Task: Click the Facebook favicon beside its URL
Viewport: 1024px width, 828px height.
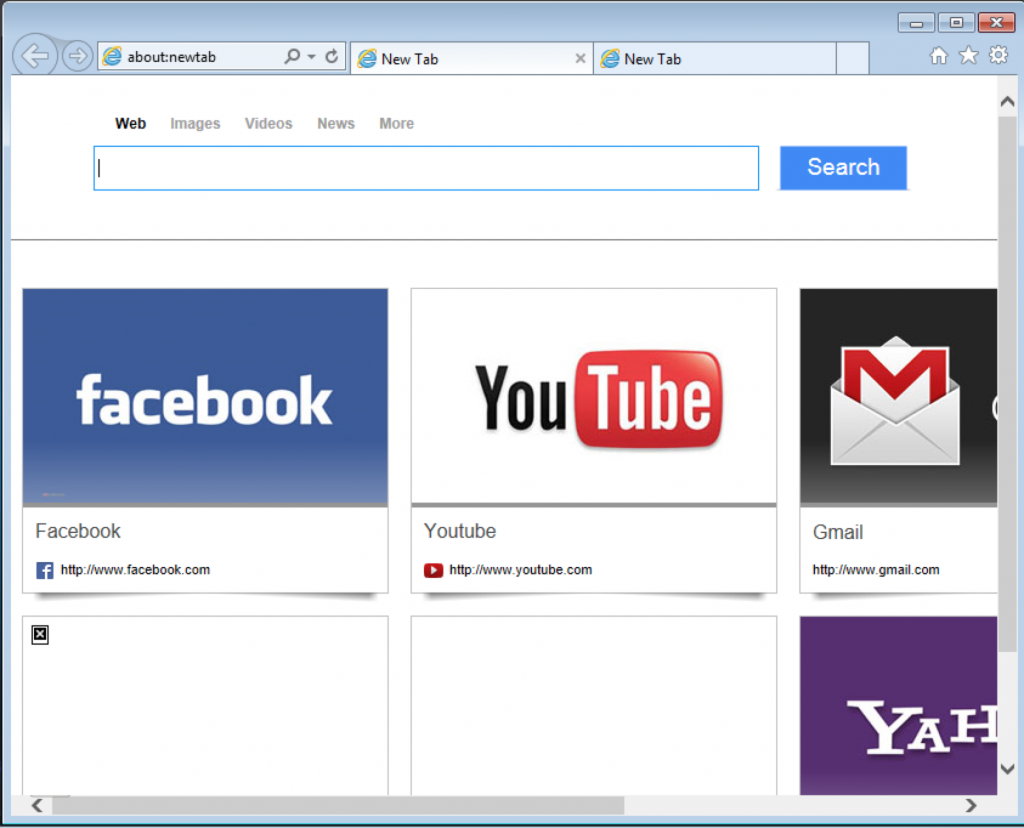Action: pyautogui.click(x=44, y=571)
